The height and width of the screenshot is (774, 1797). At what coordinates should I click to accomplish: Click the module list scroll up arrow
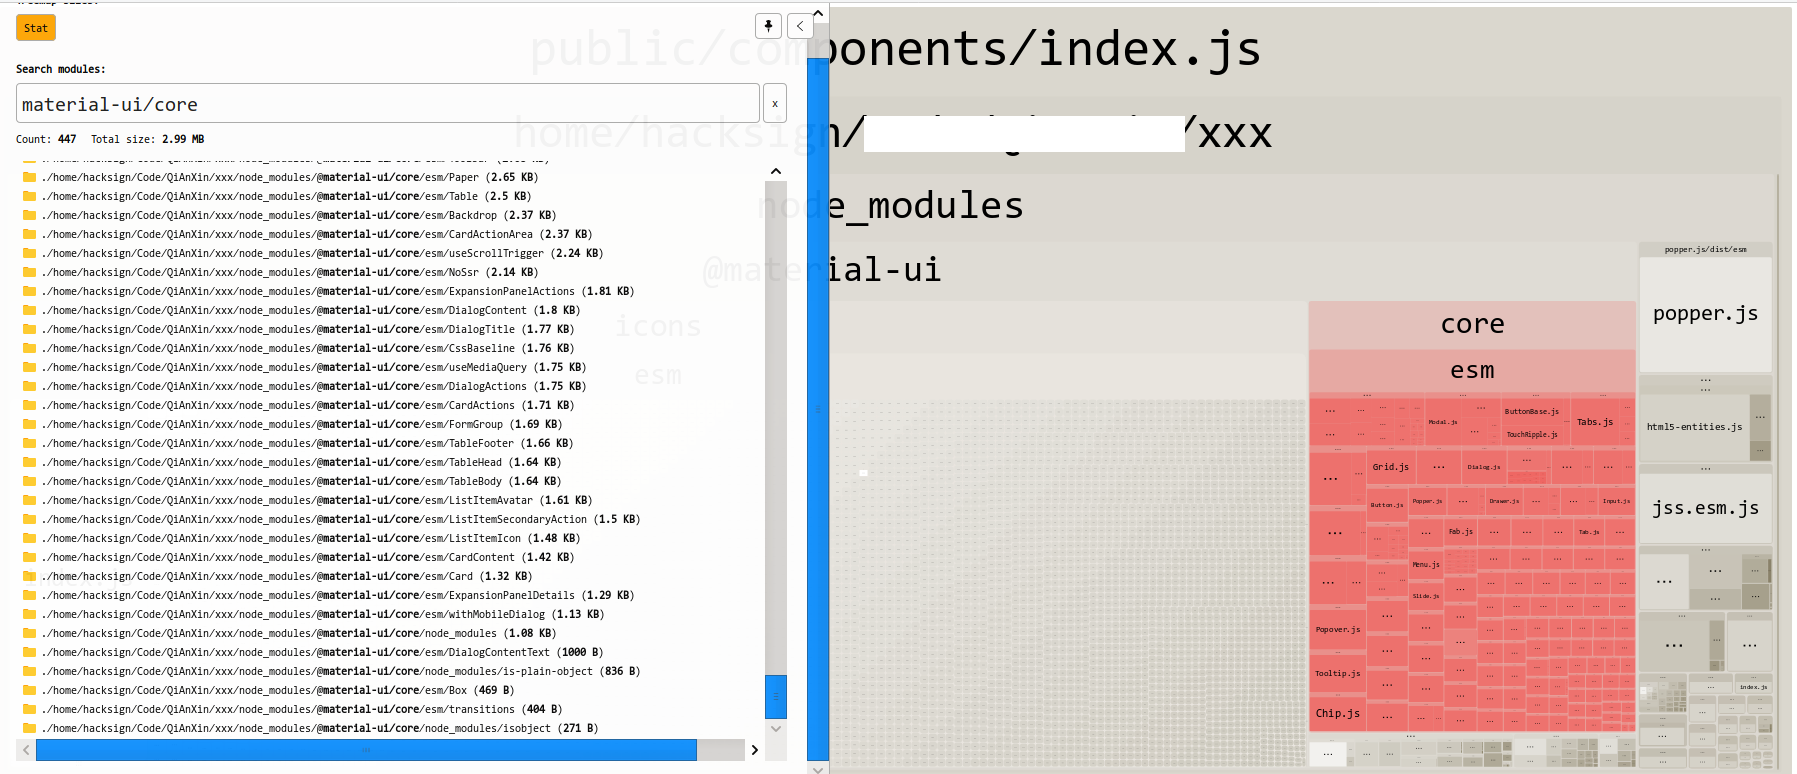pyautogui.click(x=776, y=171)
